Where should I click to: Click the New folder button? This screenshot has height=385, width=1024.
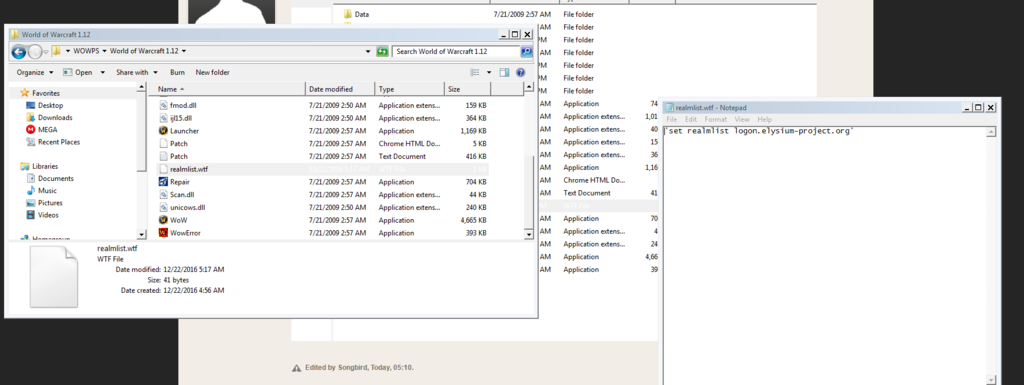pyautogui.click(x=212, y=72)
